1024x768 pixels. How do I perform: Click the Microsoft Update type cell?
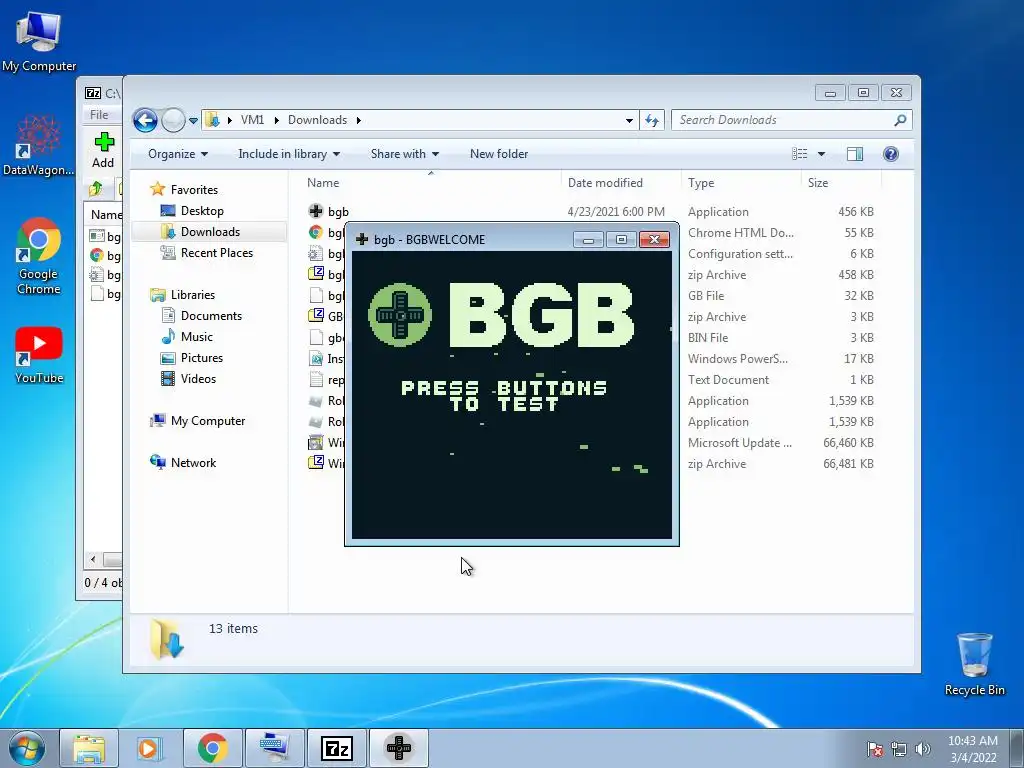click(x=739, y=443)
